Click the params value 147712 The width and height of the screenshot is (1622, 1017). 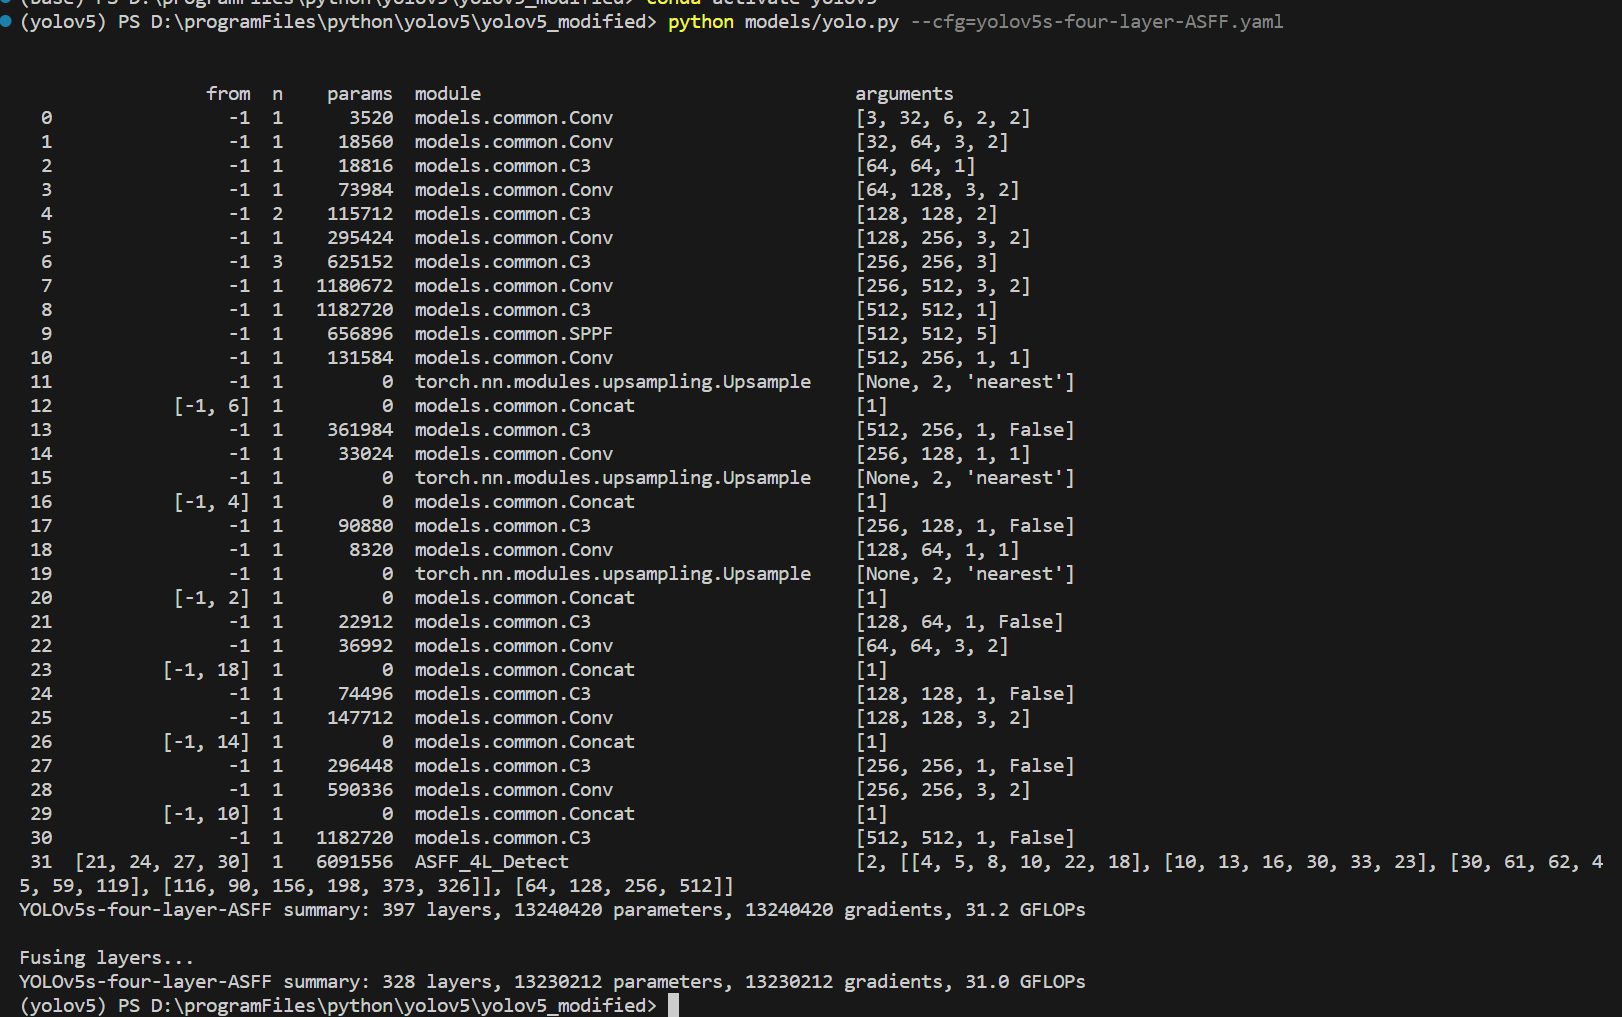[360, 717]
